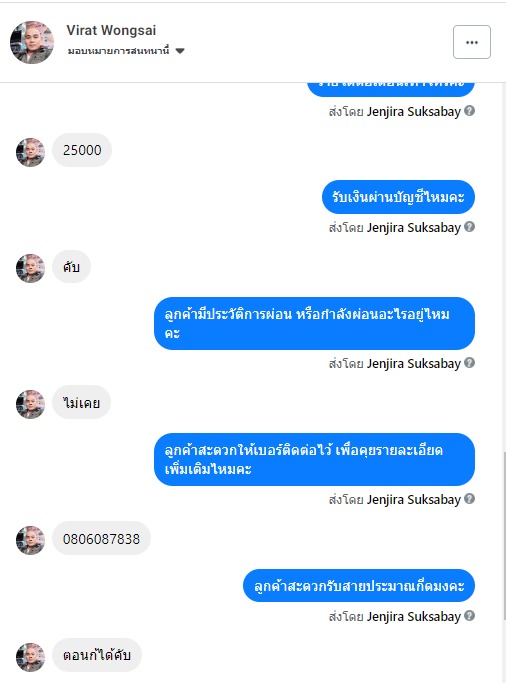Screen dimensions: 506x686
Task: Click the help icon under ลูกค้าสะดวกให้เบอร์ติดต่อไว้ message
Action: pos(469,499)
